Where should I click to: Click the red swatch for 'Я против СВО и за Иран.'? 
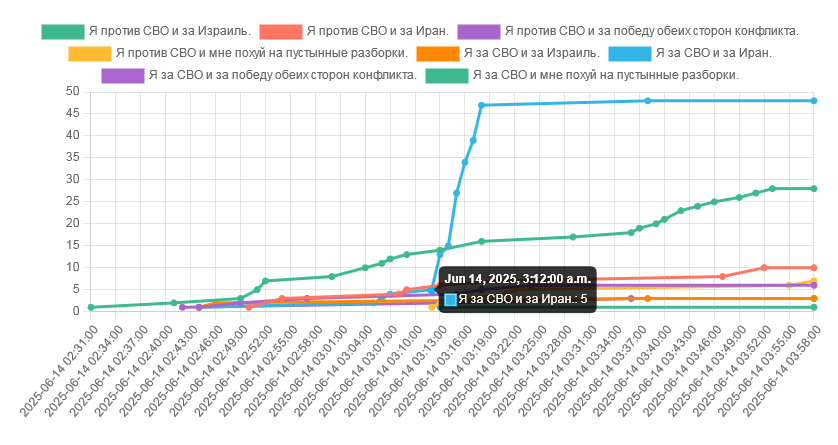click(x=281, y=32)
